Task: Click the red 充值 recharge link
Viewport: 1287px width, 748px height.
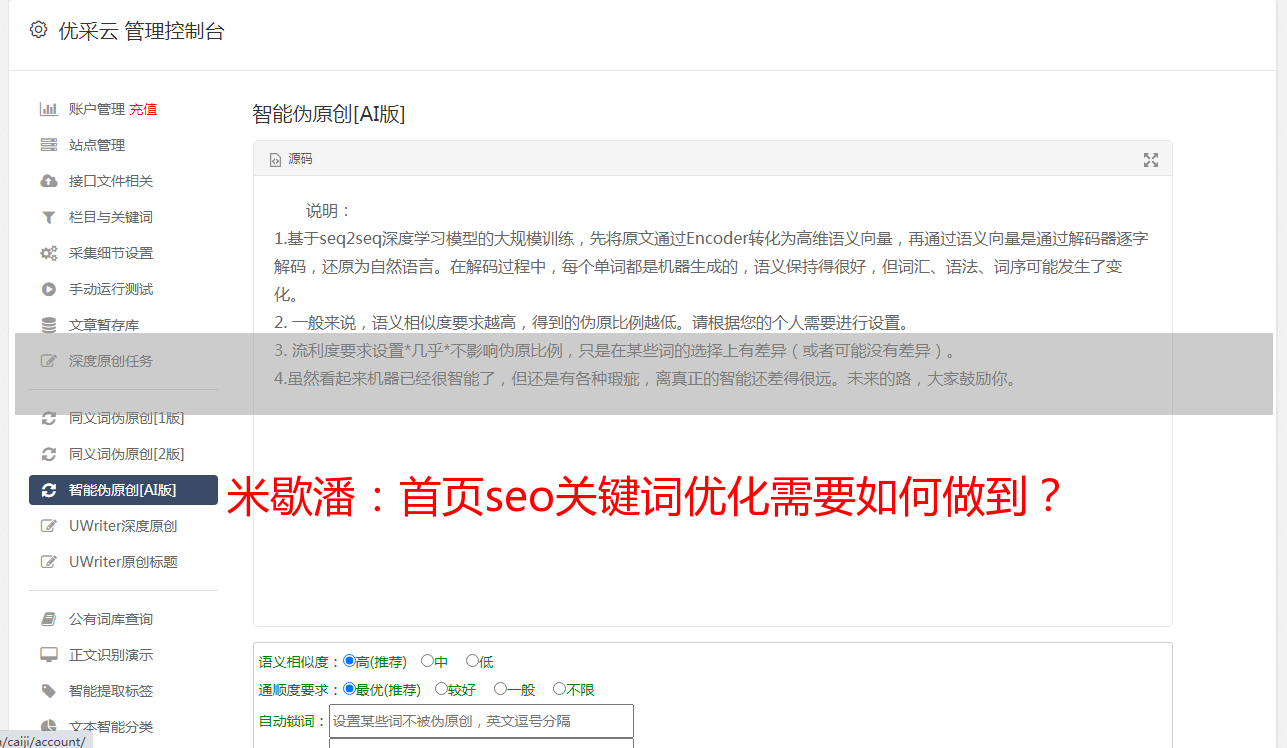Action: click(143, 109)
